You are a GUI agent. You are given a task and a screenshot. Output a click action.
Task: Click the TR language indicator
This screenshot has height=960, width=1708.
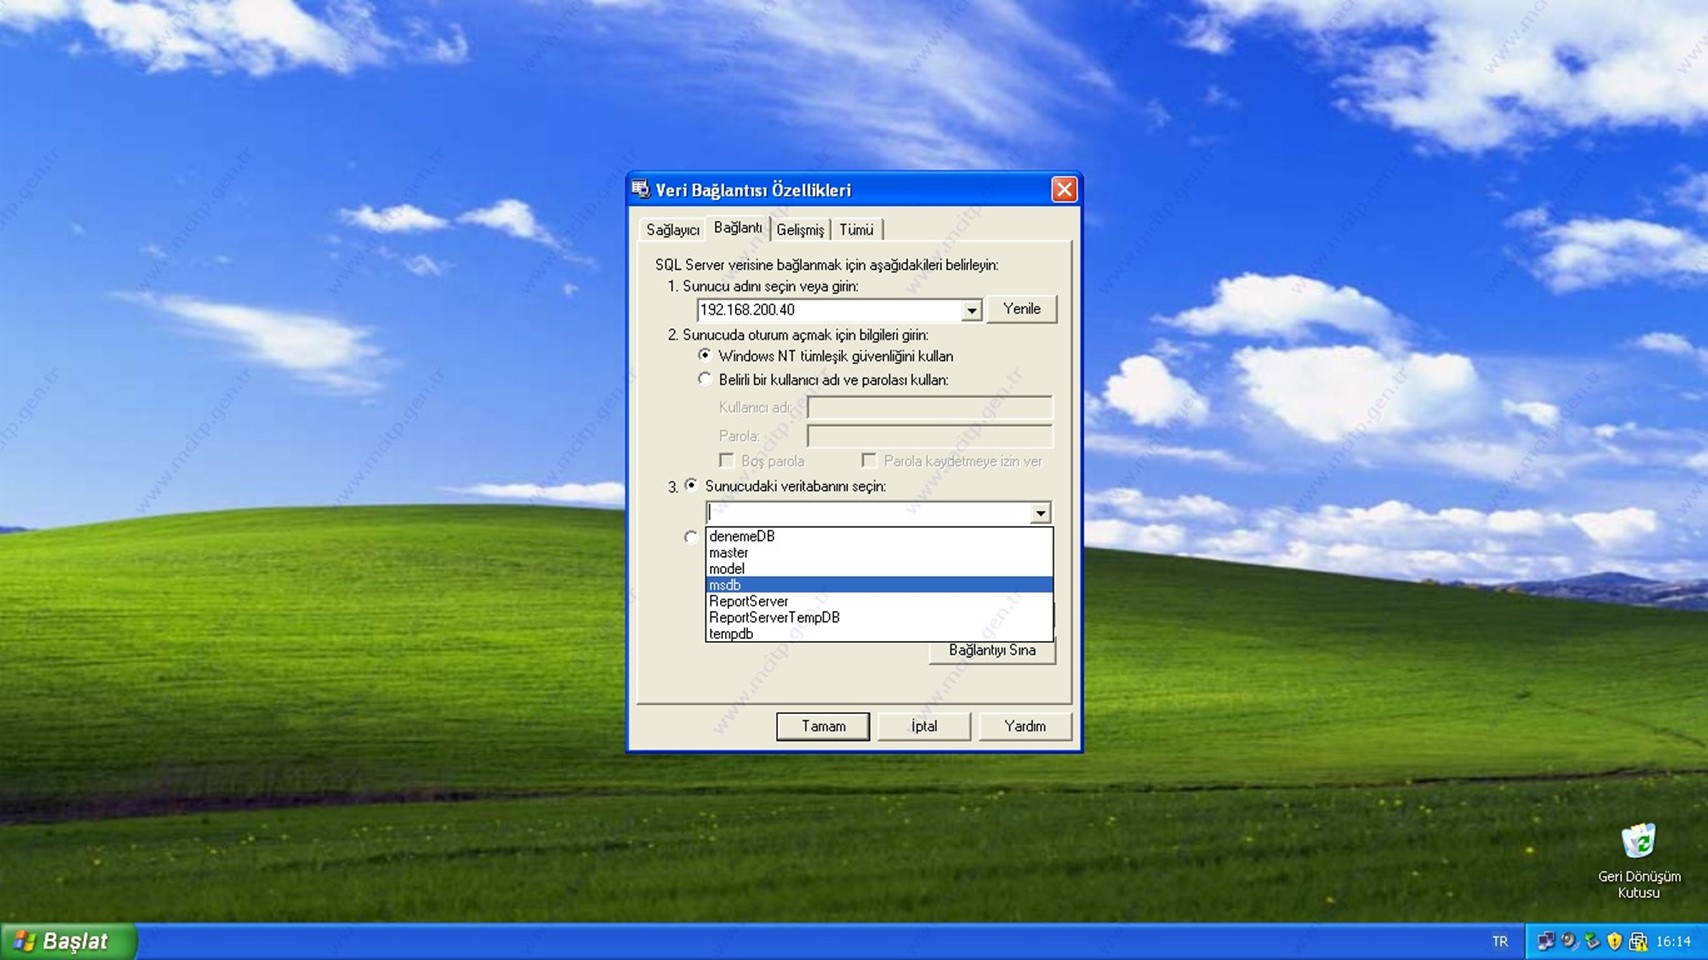tap(1500, 941)
